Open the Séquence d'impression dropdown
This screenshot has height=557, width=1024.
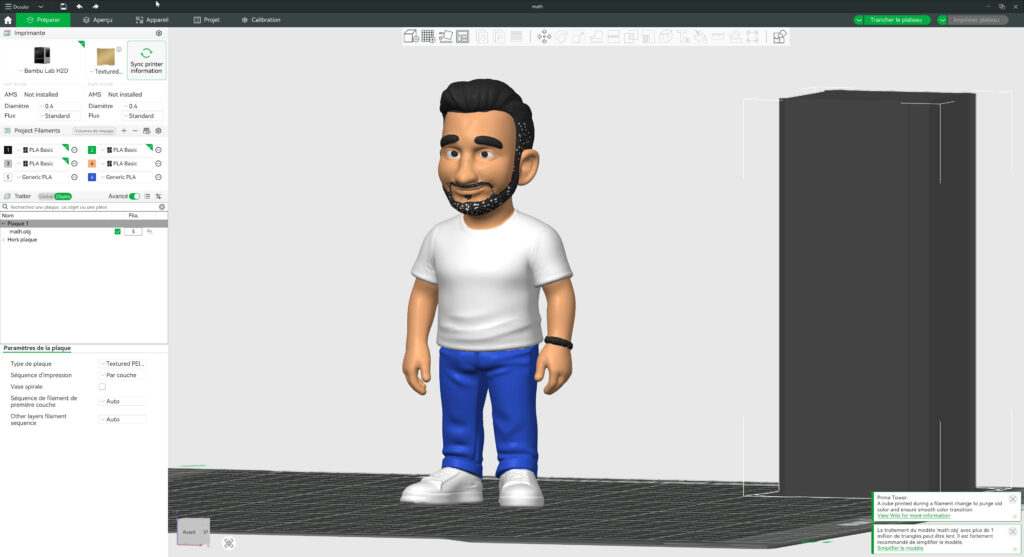tap(123, 375)
